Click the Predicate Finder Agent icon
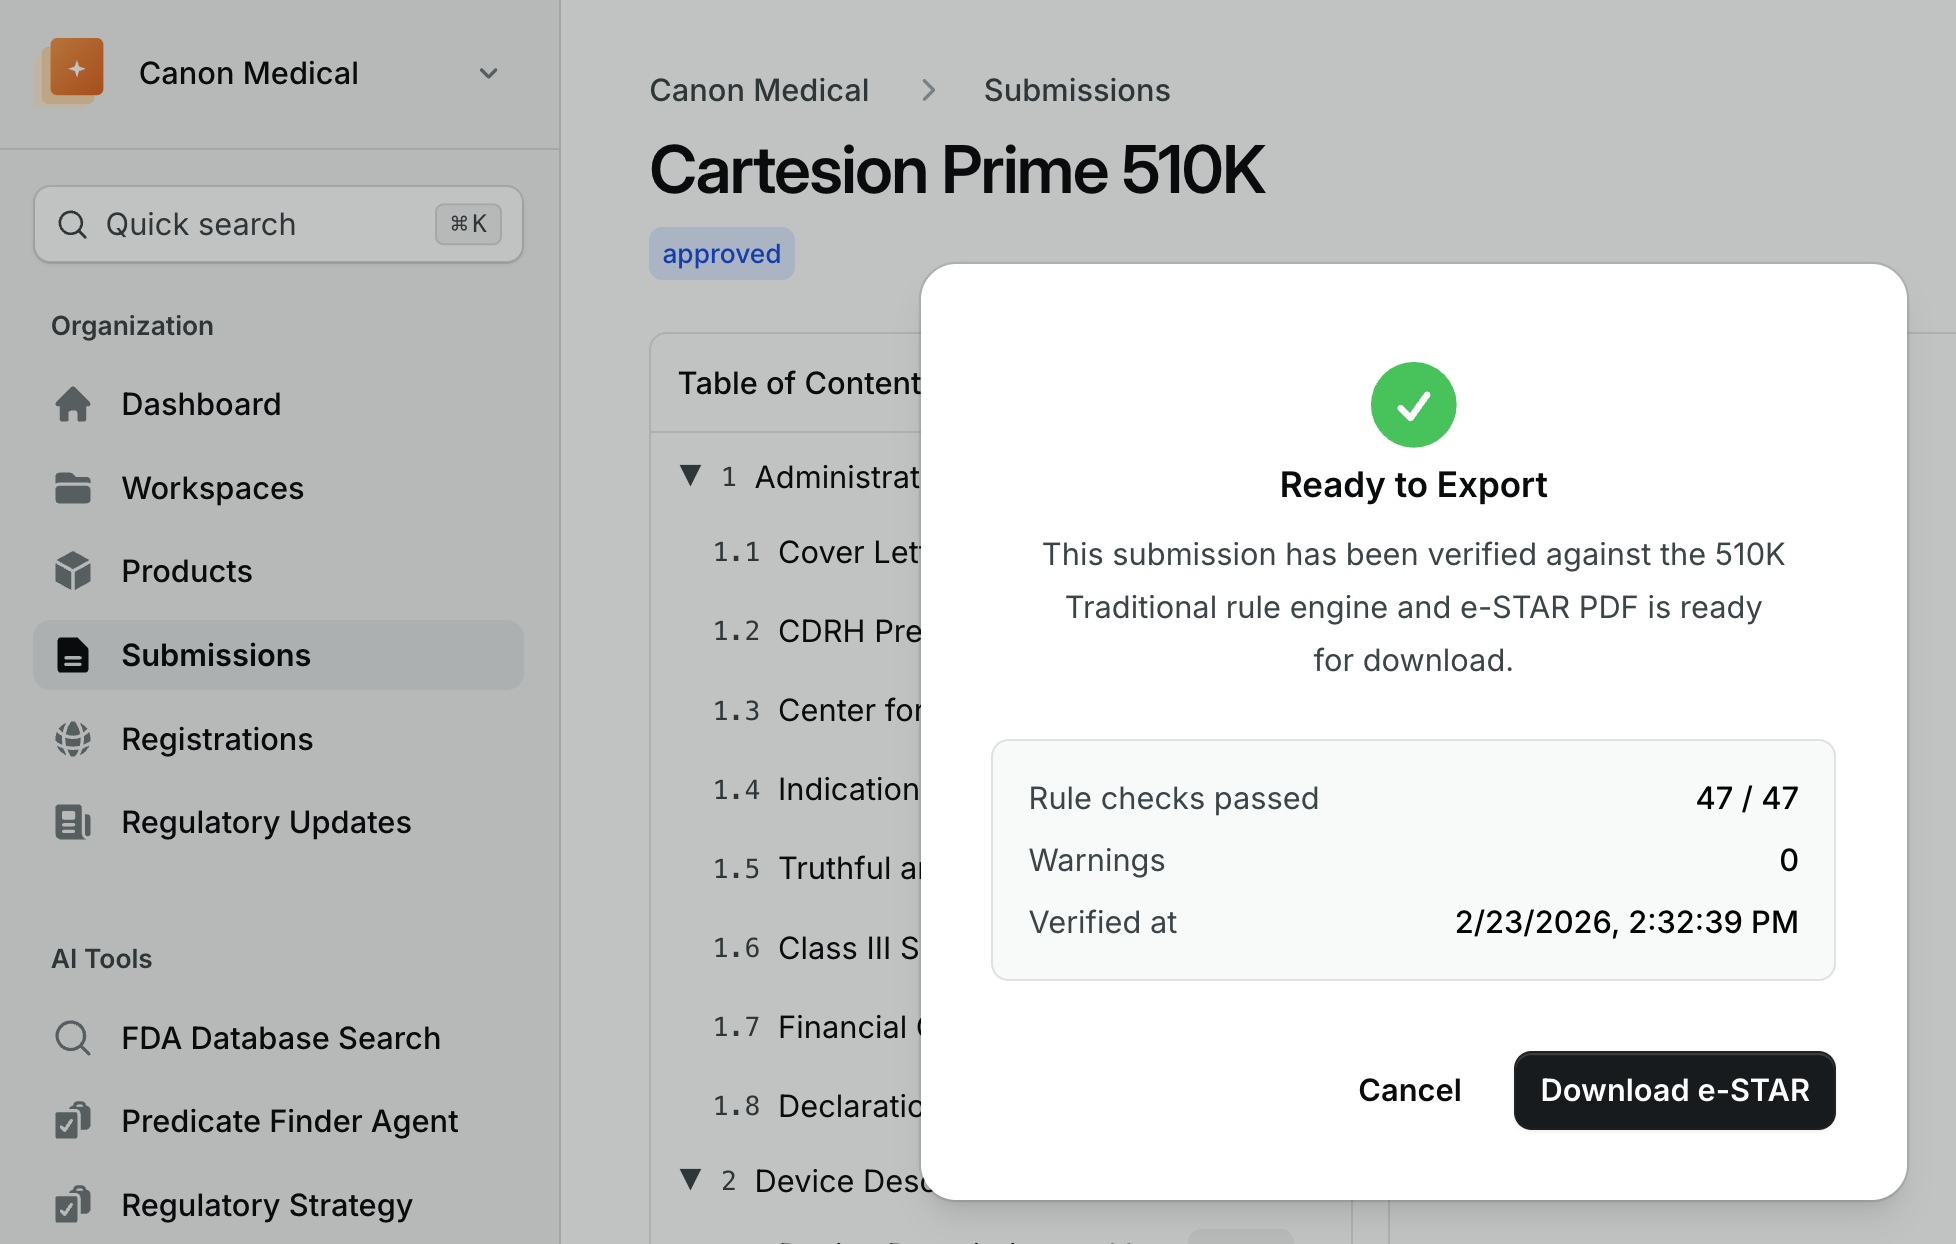The height and width of the screenshot is (1244, 1956). tap(73, 1121)
